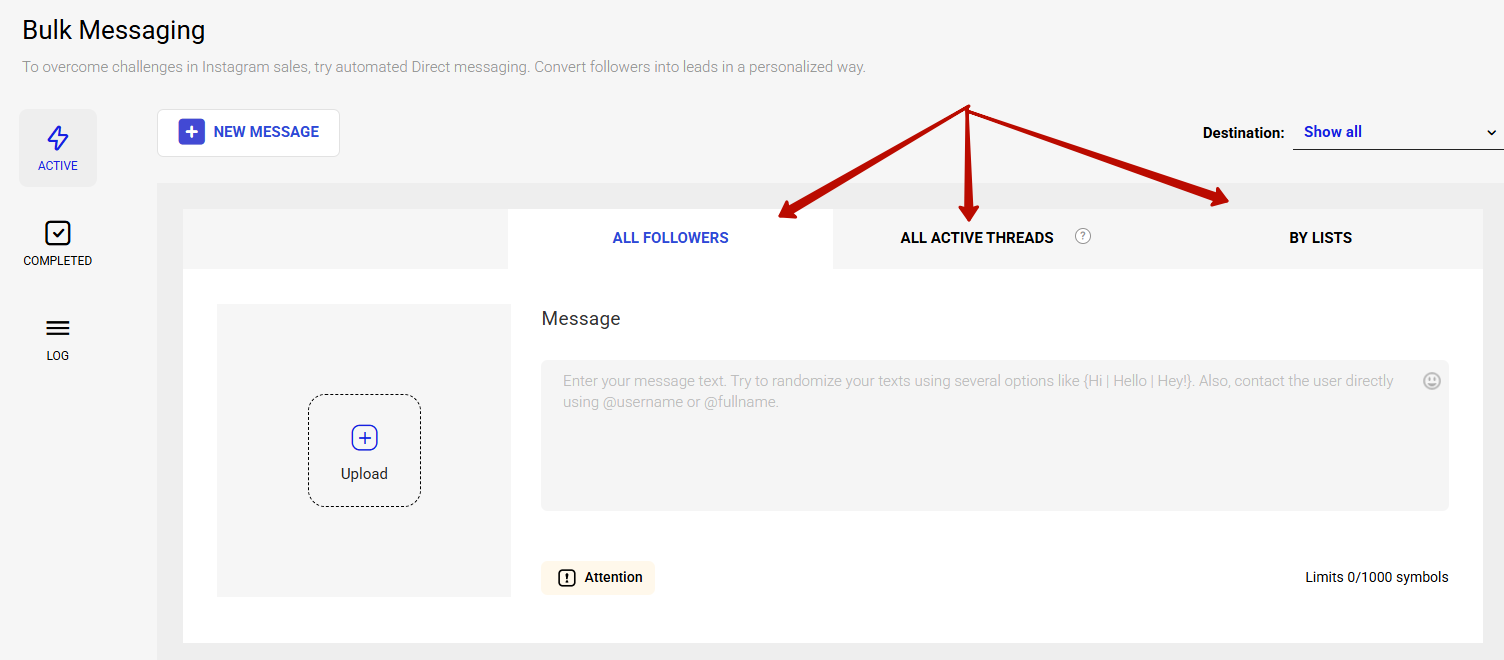Go to the COMPLETED sidebar label

coord(58,261)
